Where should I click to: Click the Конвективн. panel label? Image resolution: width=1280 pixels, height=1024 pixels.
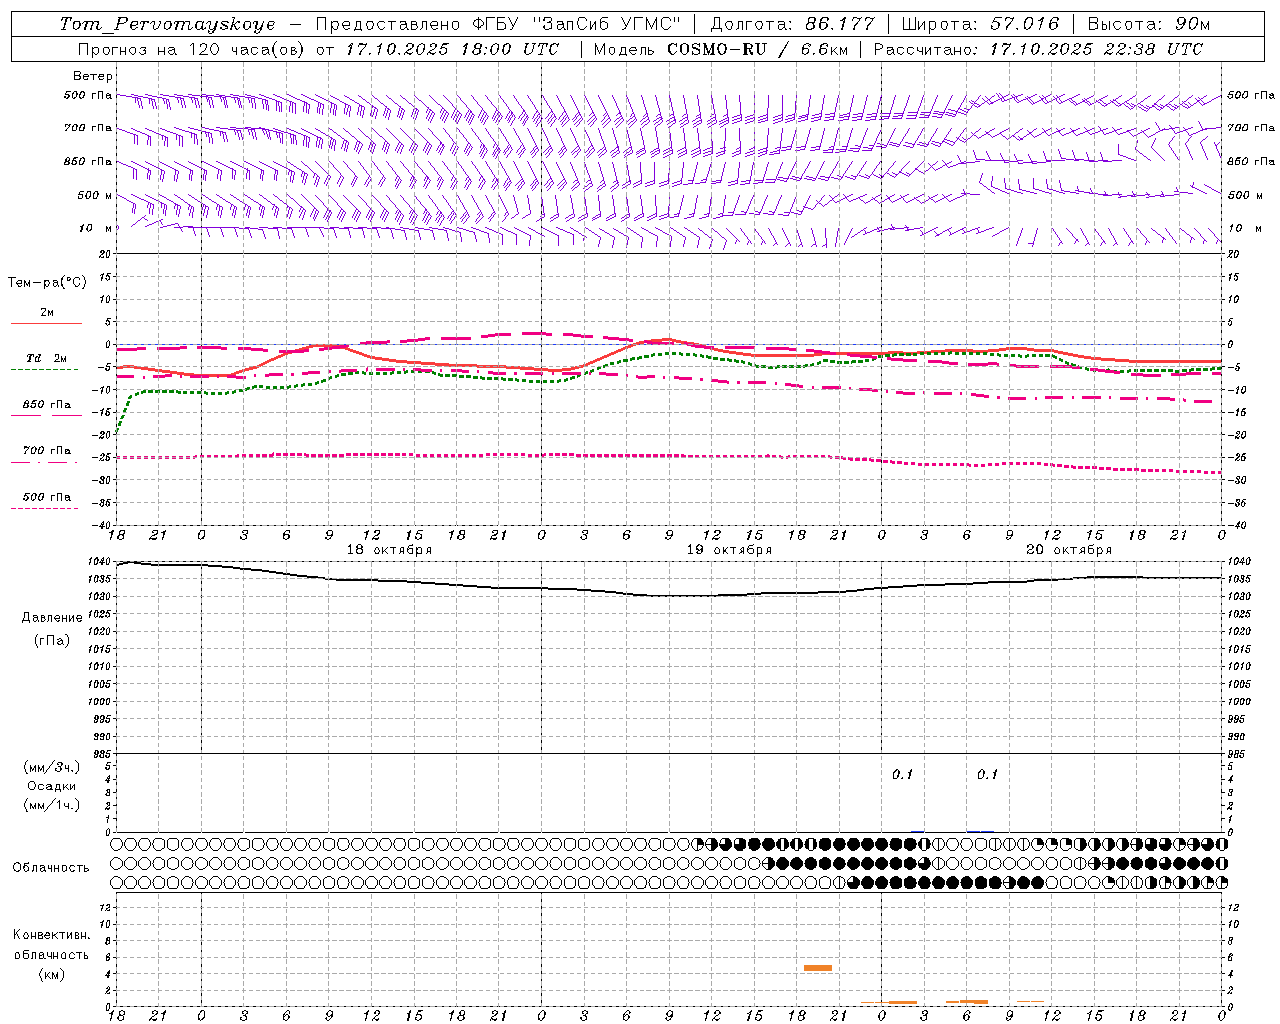[51, 935]
